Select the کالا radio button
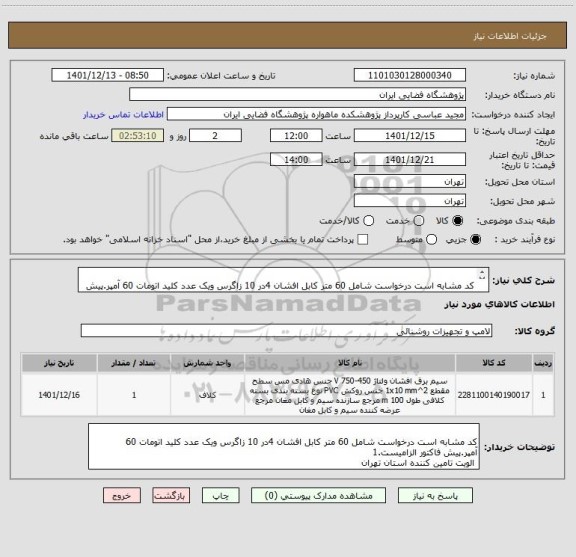 (458, 220)
